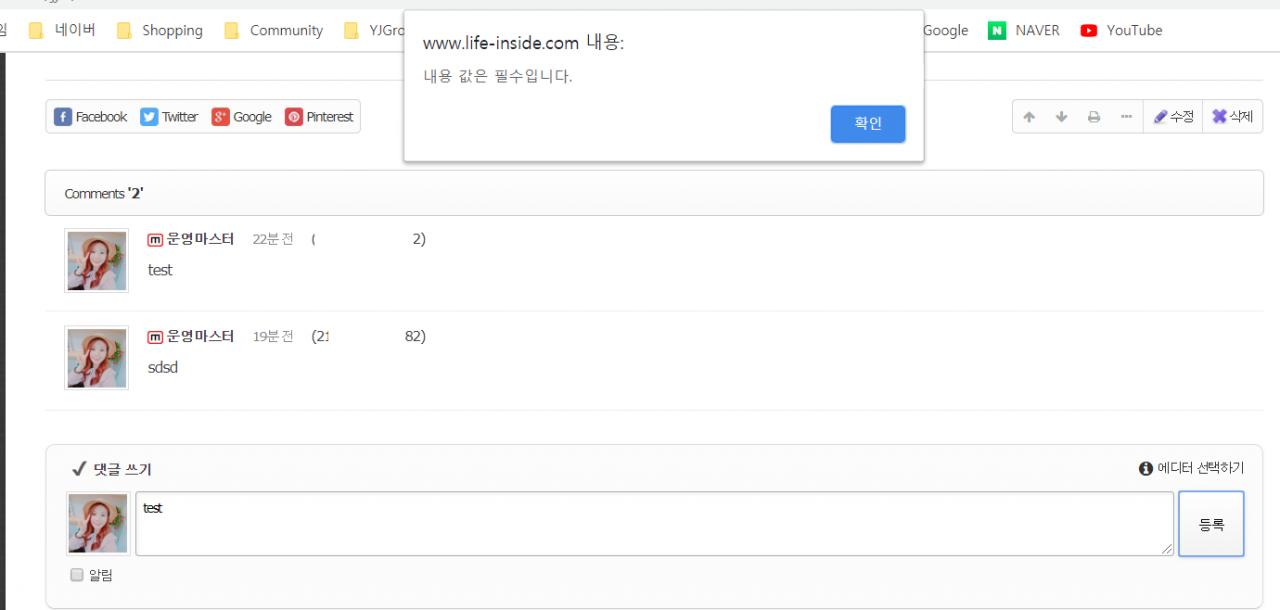
Task: Share the post via Facebook button
Action: point(92,117)
